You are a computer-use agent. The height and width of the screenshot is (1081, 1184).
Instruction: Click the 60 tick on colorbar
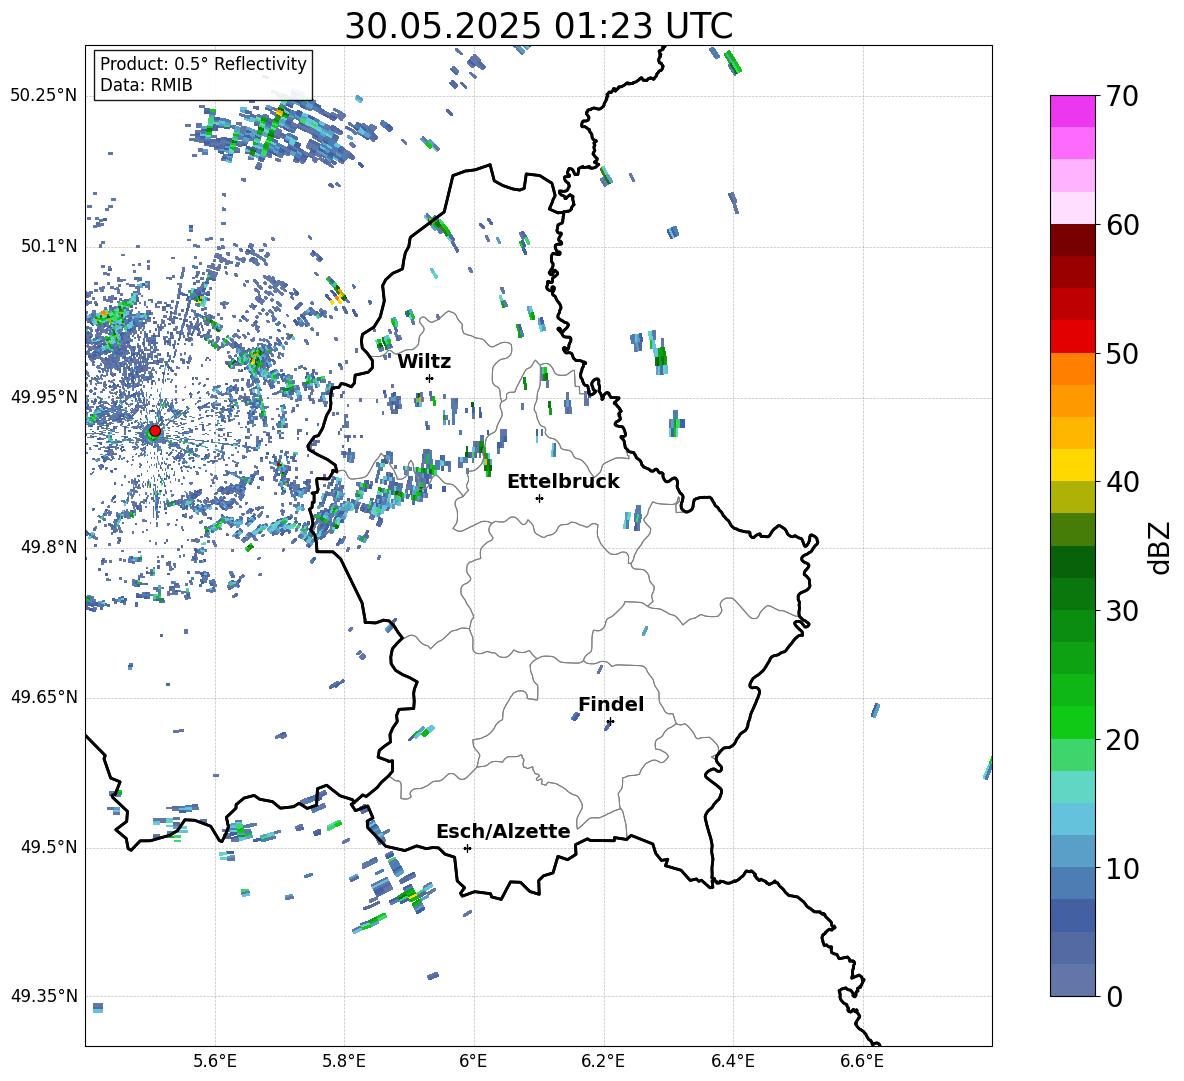point(1122,225)
